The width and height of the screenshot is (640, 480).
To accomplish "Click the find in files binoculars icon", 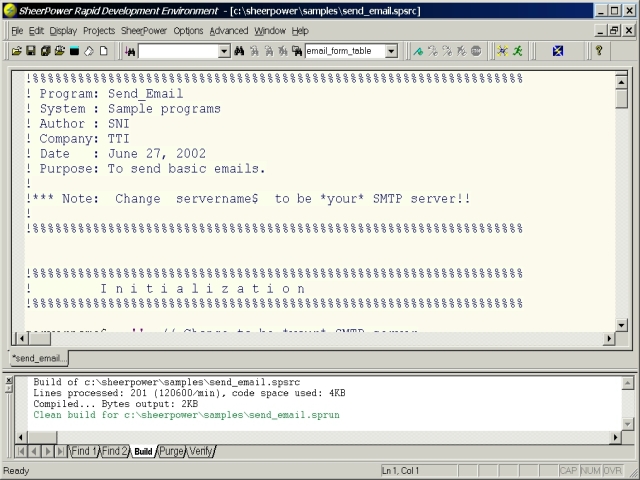I will 297,51.
